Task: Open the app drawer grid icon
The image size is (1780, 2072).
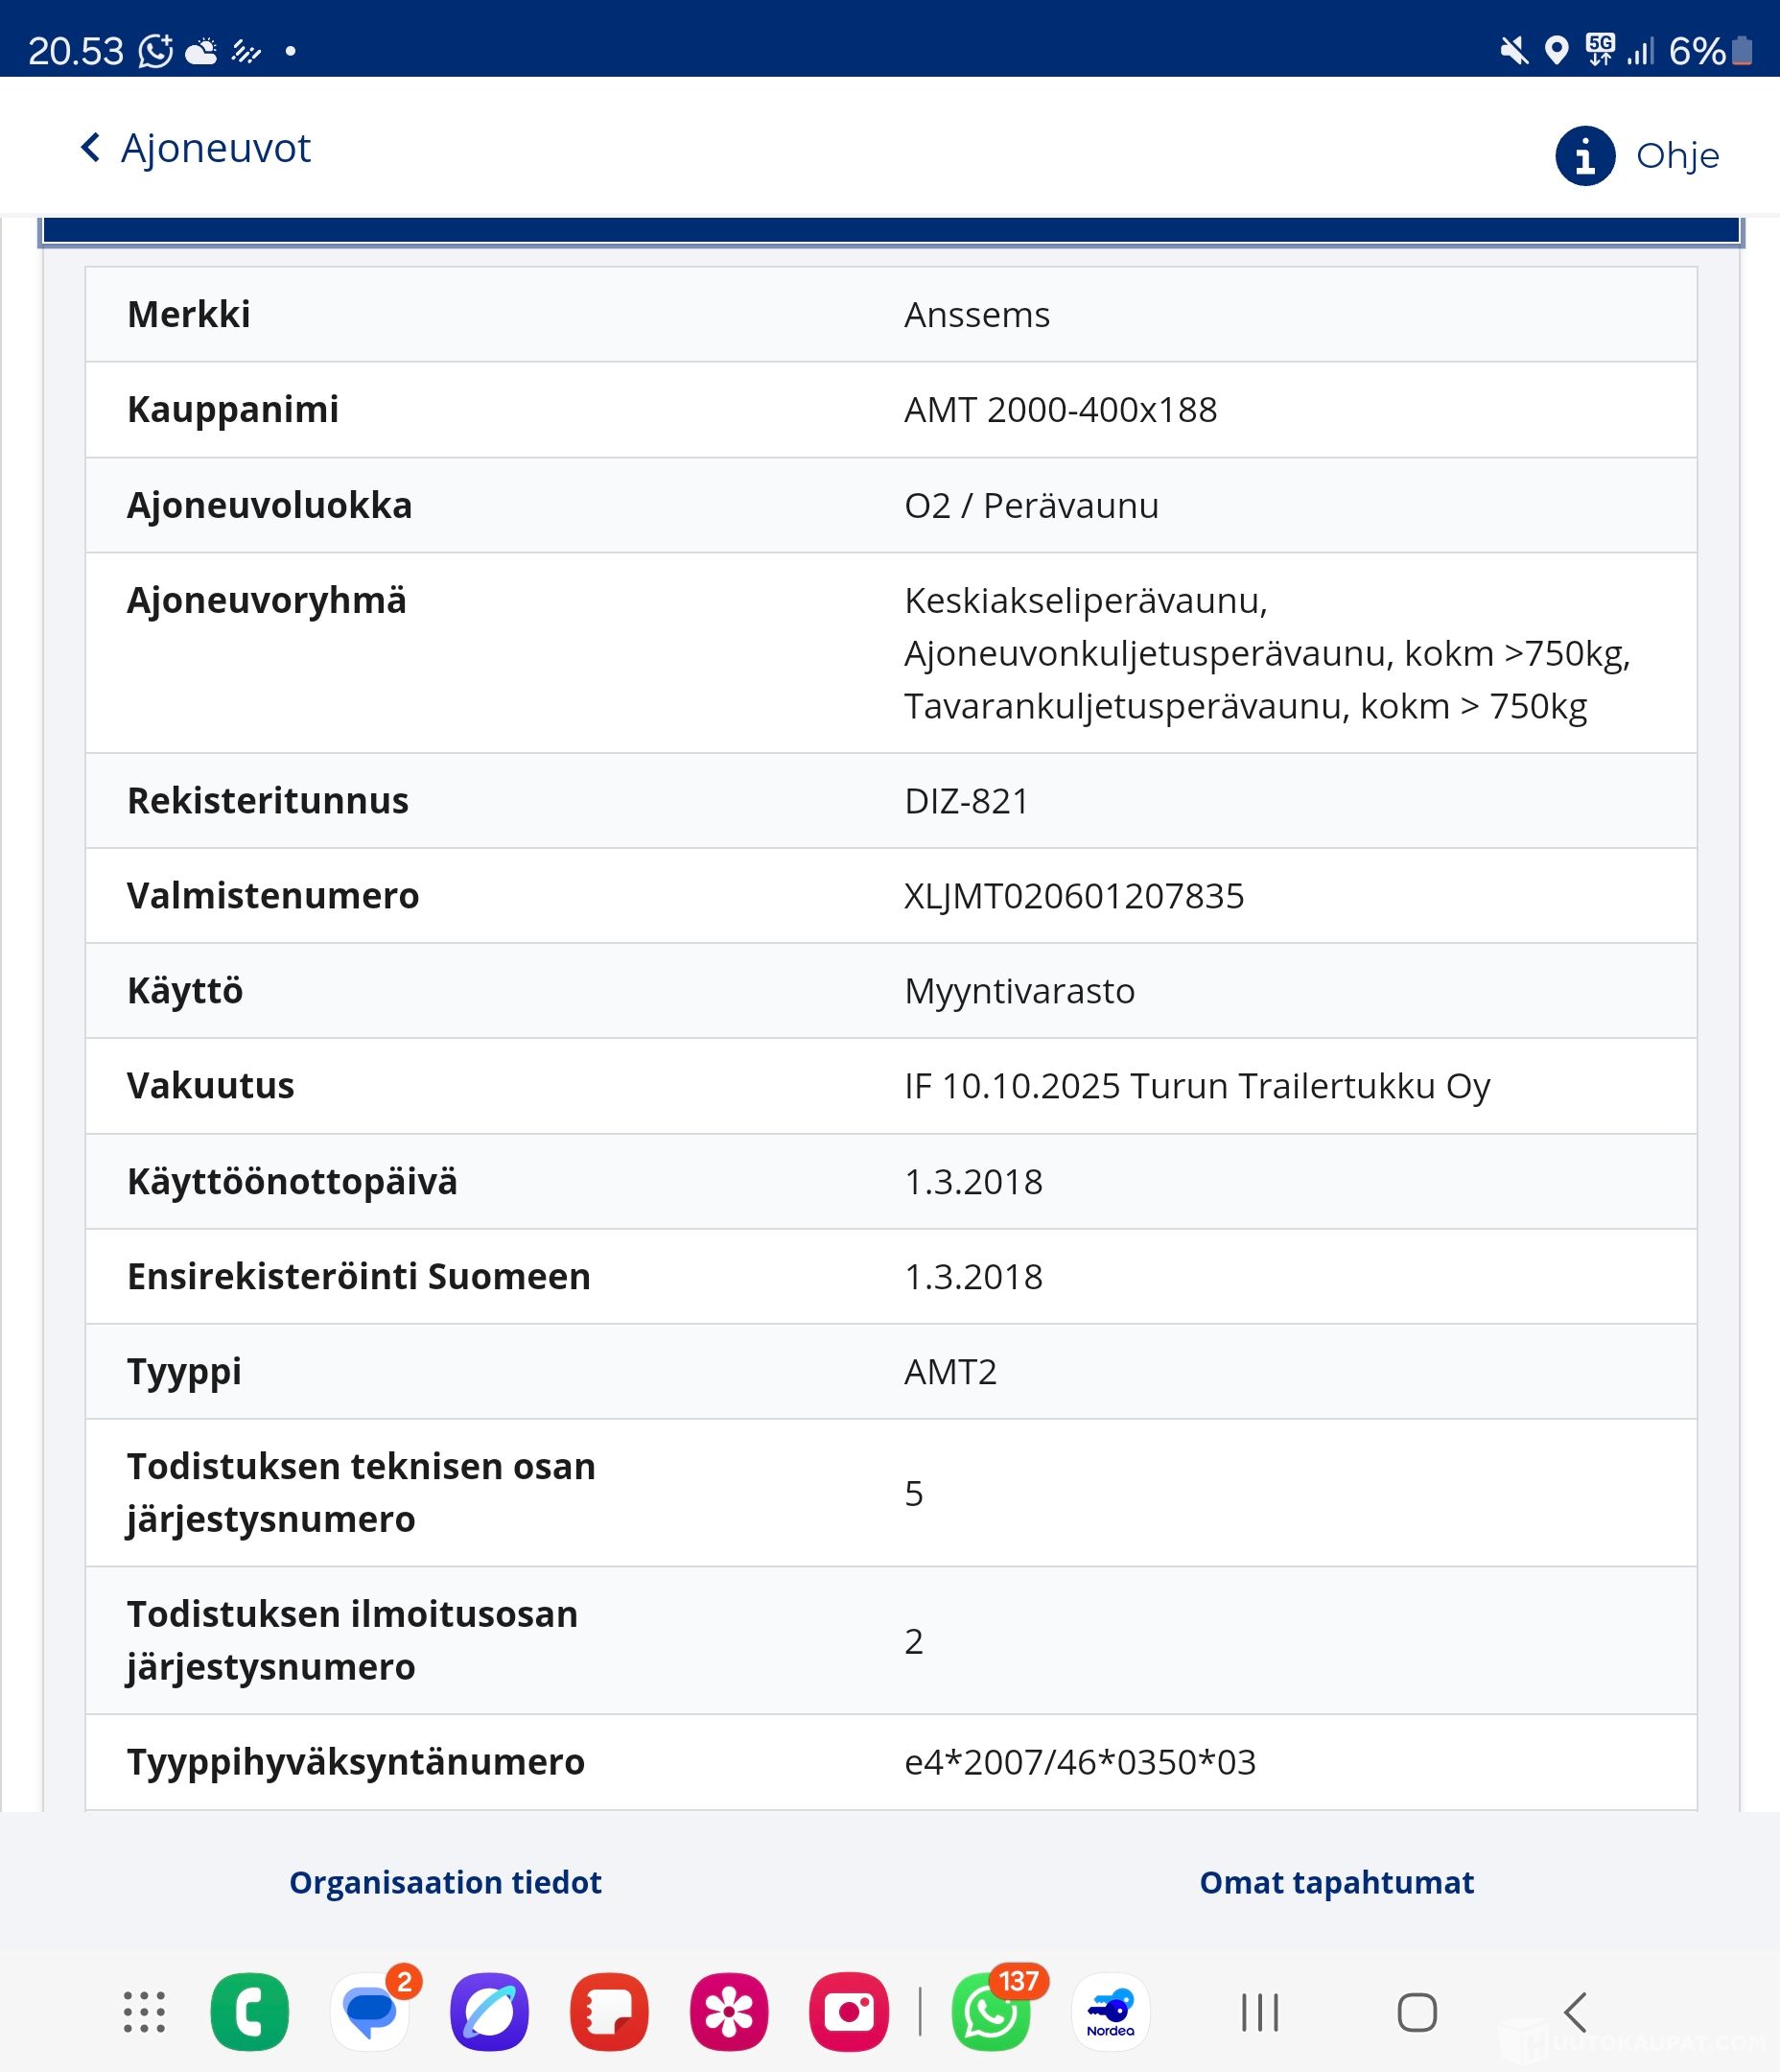Action: tap(144, 2011)
